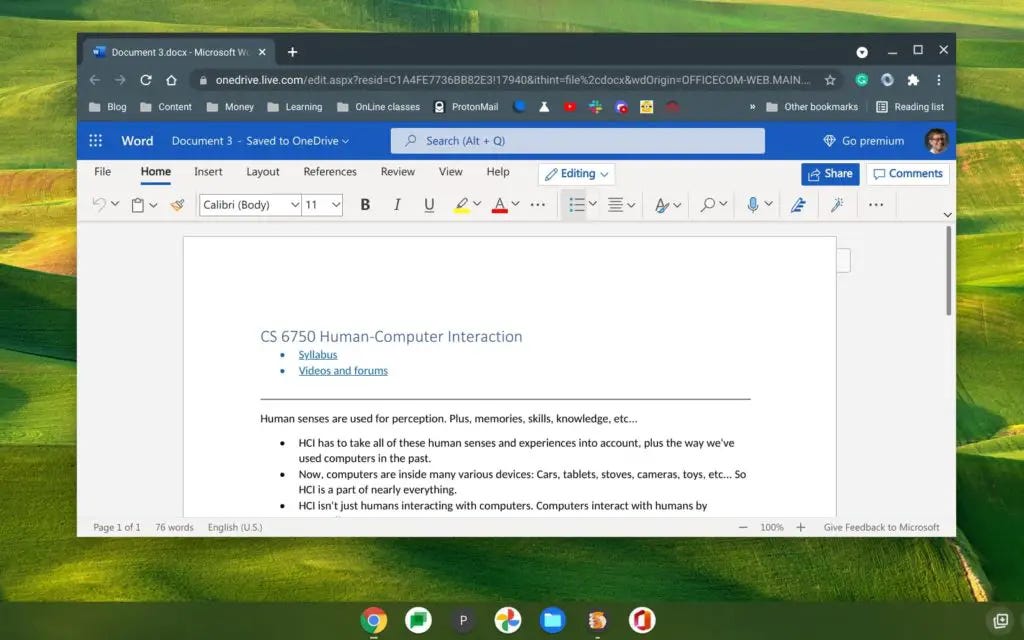Expand undo dropdown arrow
This screenshot has height=640, width=1024.
(115, 204)
